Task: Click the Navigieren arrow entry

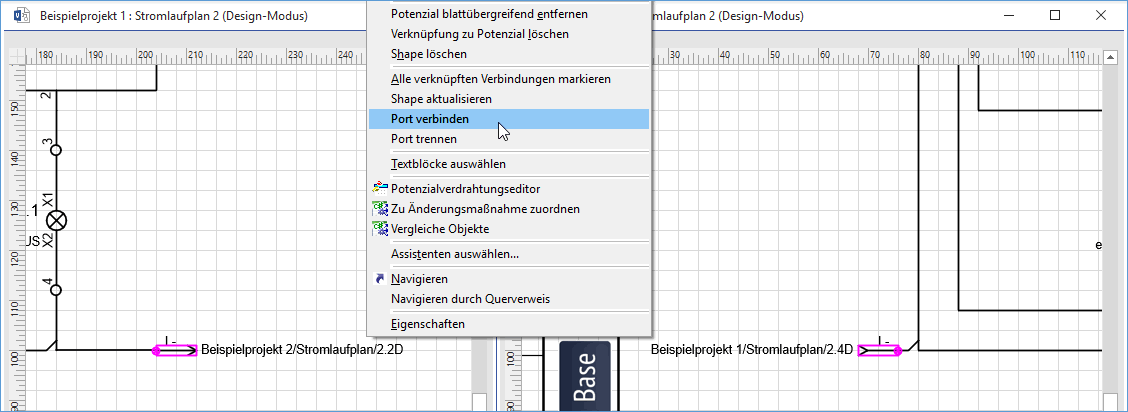Action: point(419,279)
